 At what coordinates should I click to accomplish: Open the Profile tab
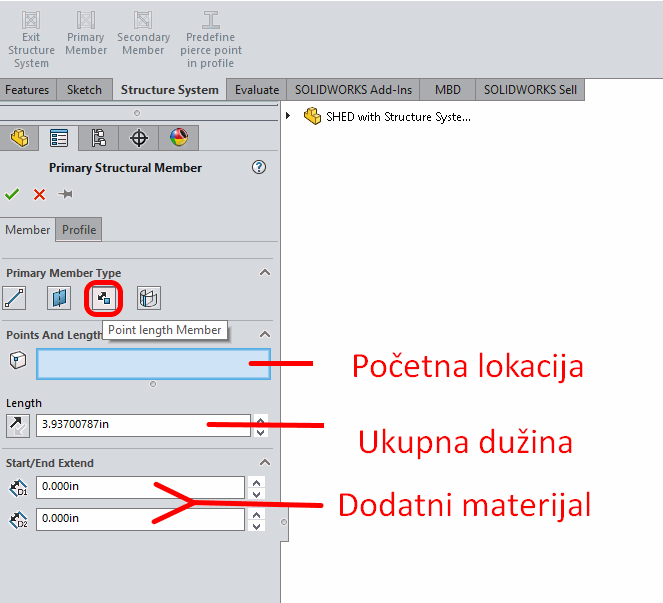79,230
